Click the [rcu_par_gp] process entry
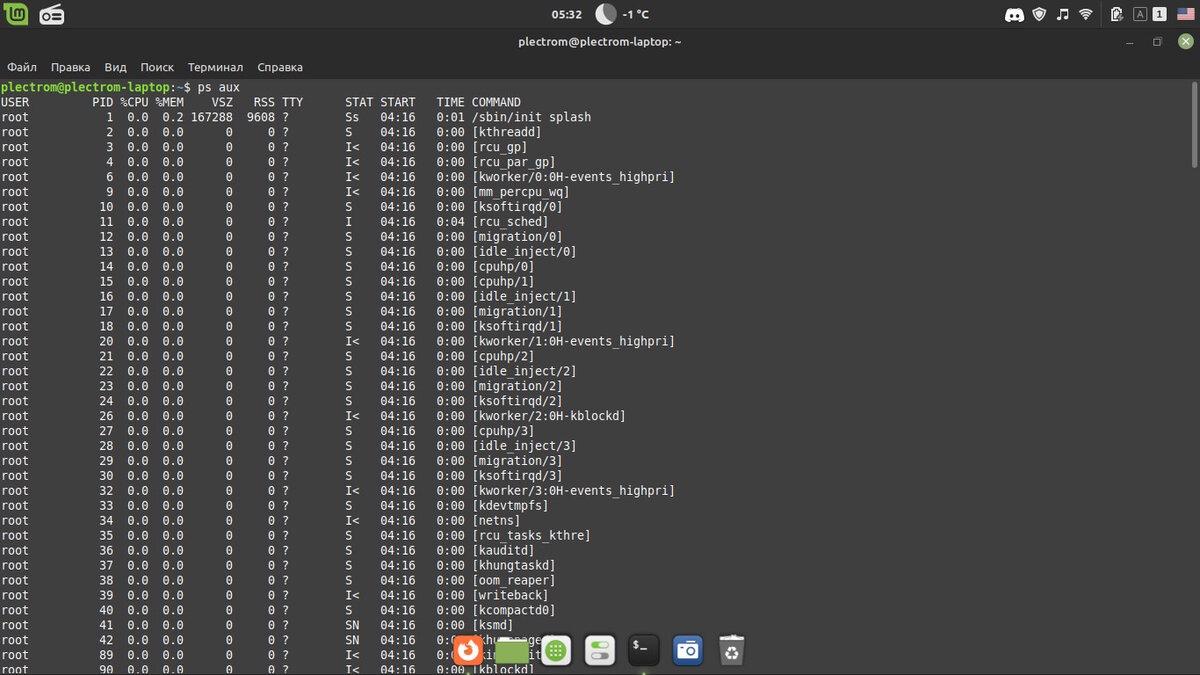This screenshot has height=675, width=1200. pyautogui.click(x=514, y=162)
